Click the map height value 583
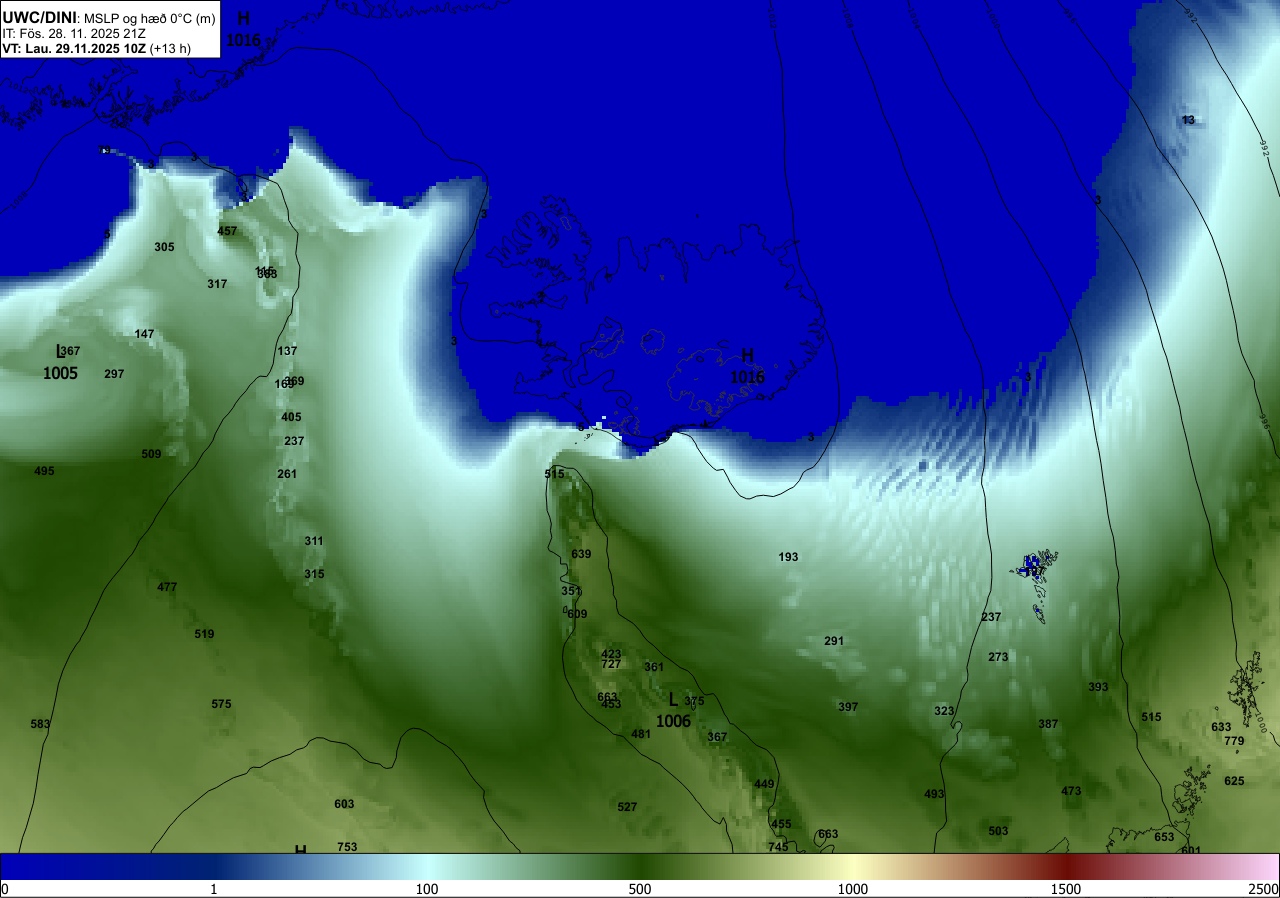 (x=40, y=724)
